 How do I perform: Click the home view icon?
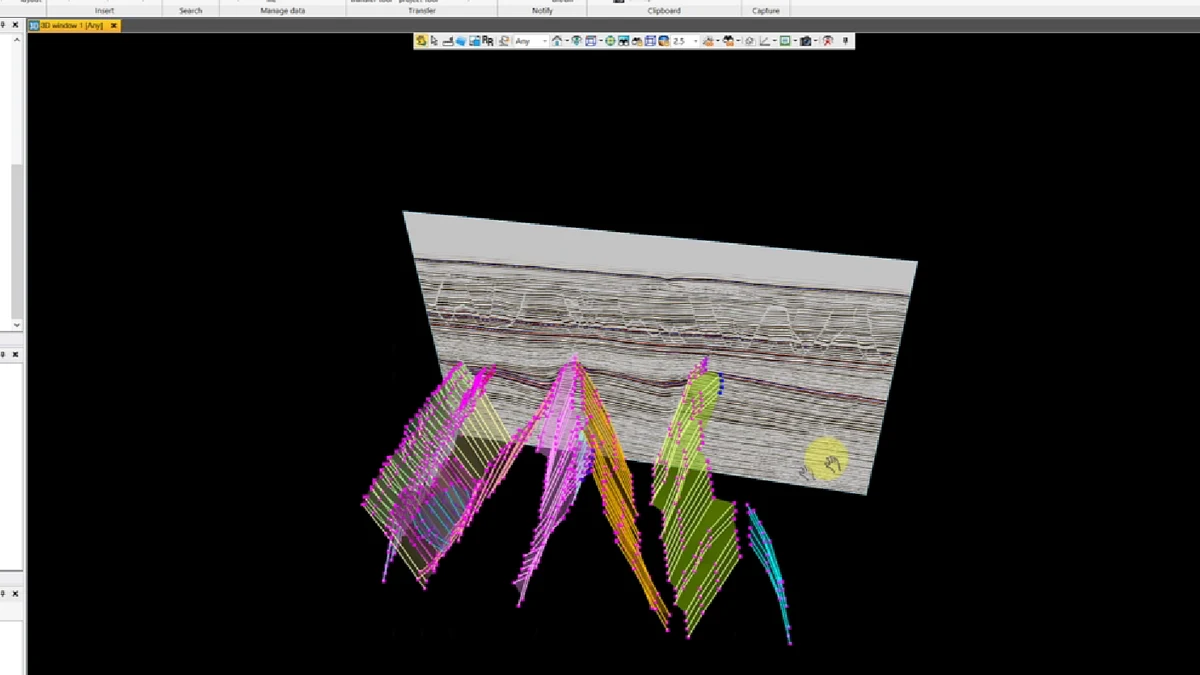pos(557,41)
